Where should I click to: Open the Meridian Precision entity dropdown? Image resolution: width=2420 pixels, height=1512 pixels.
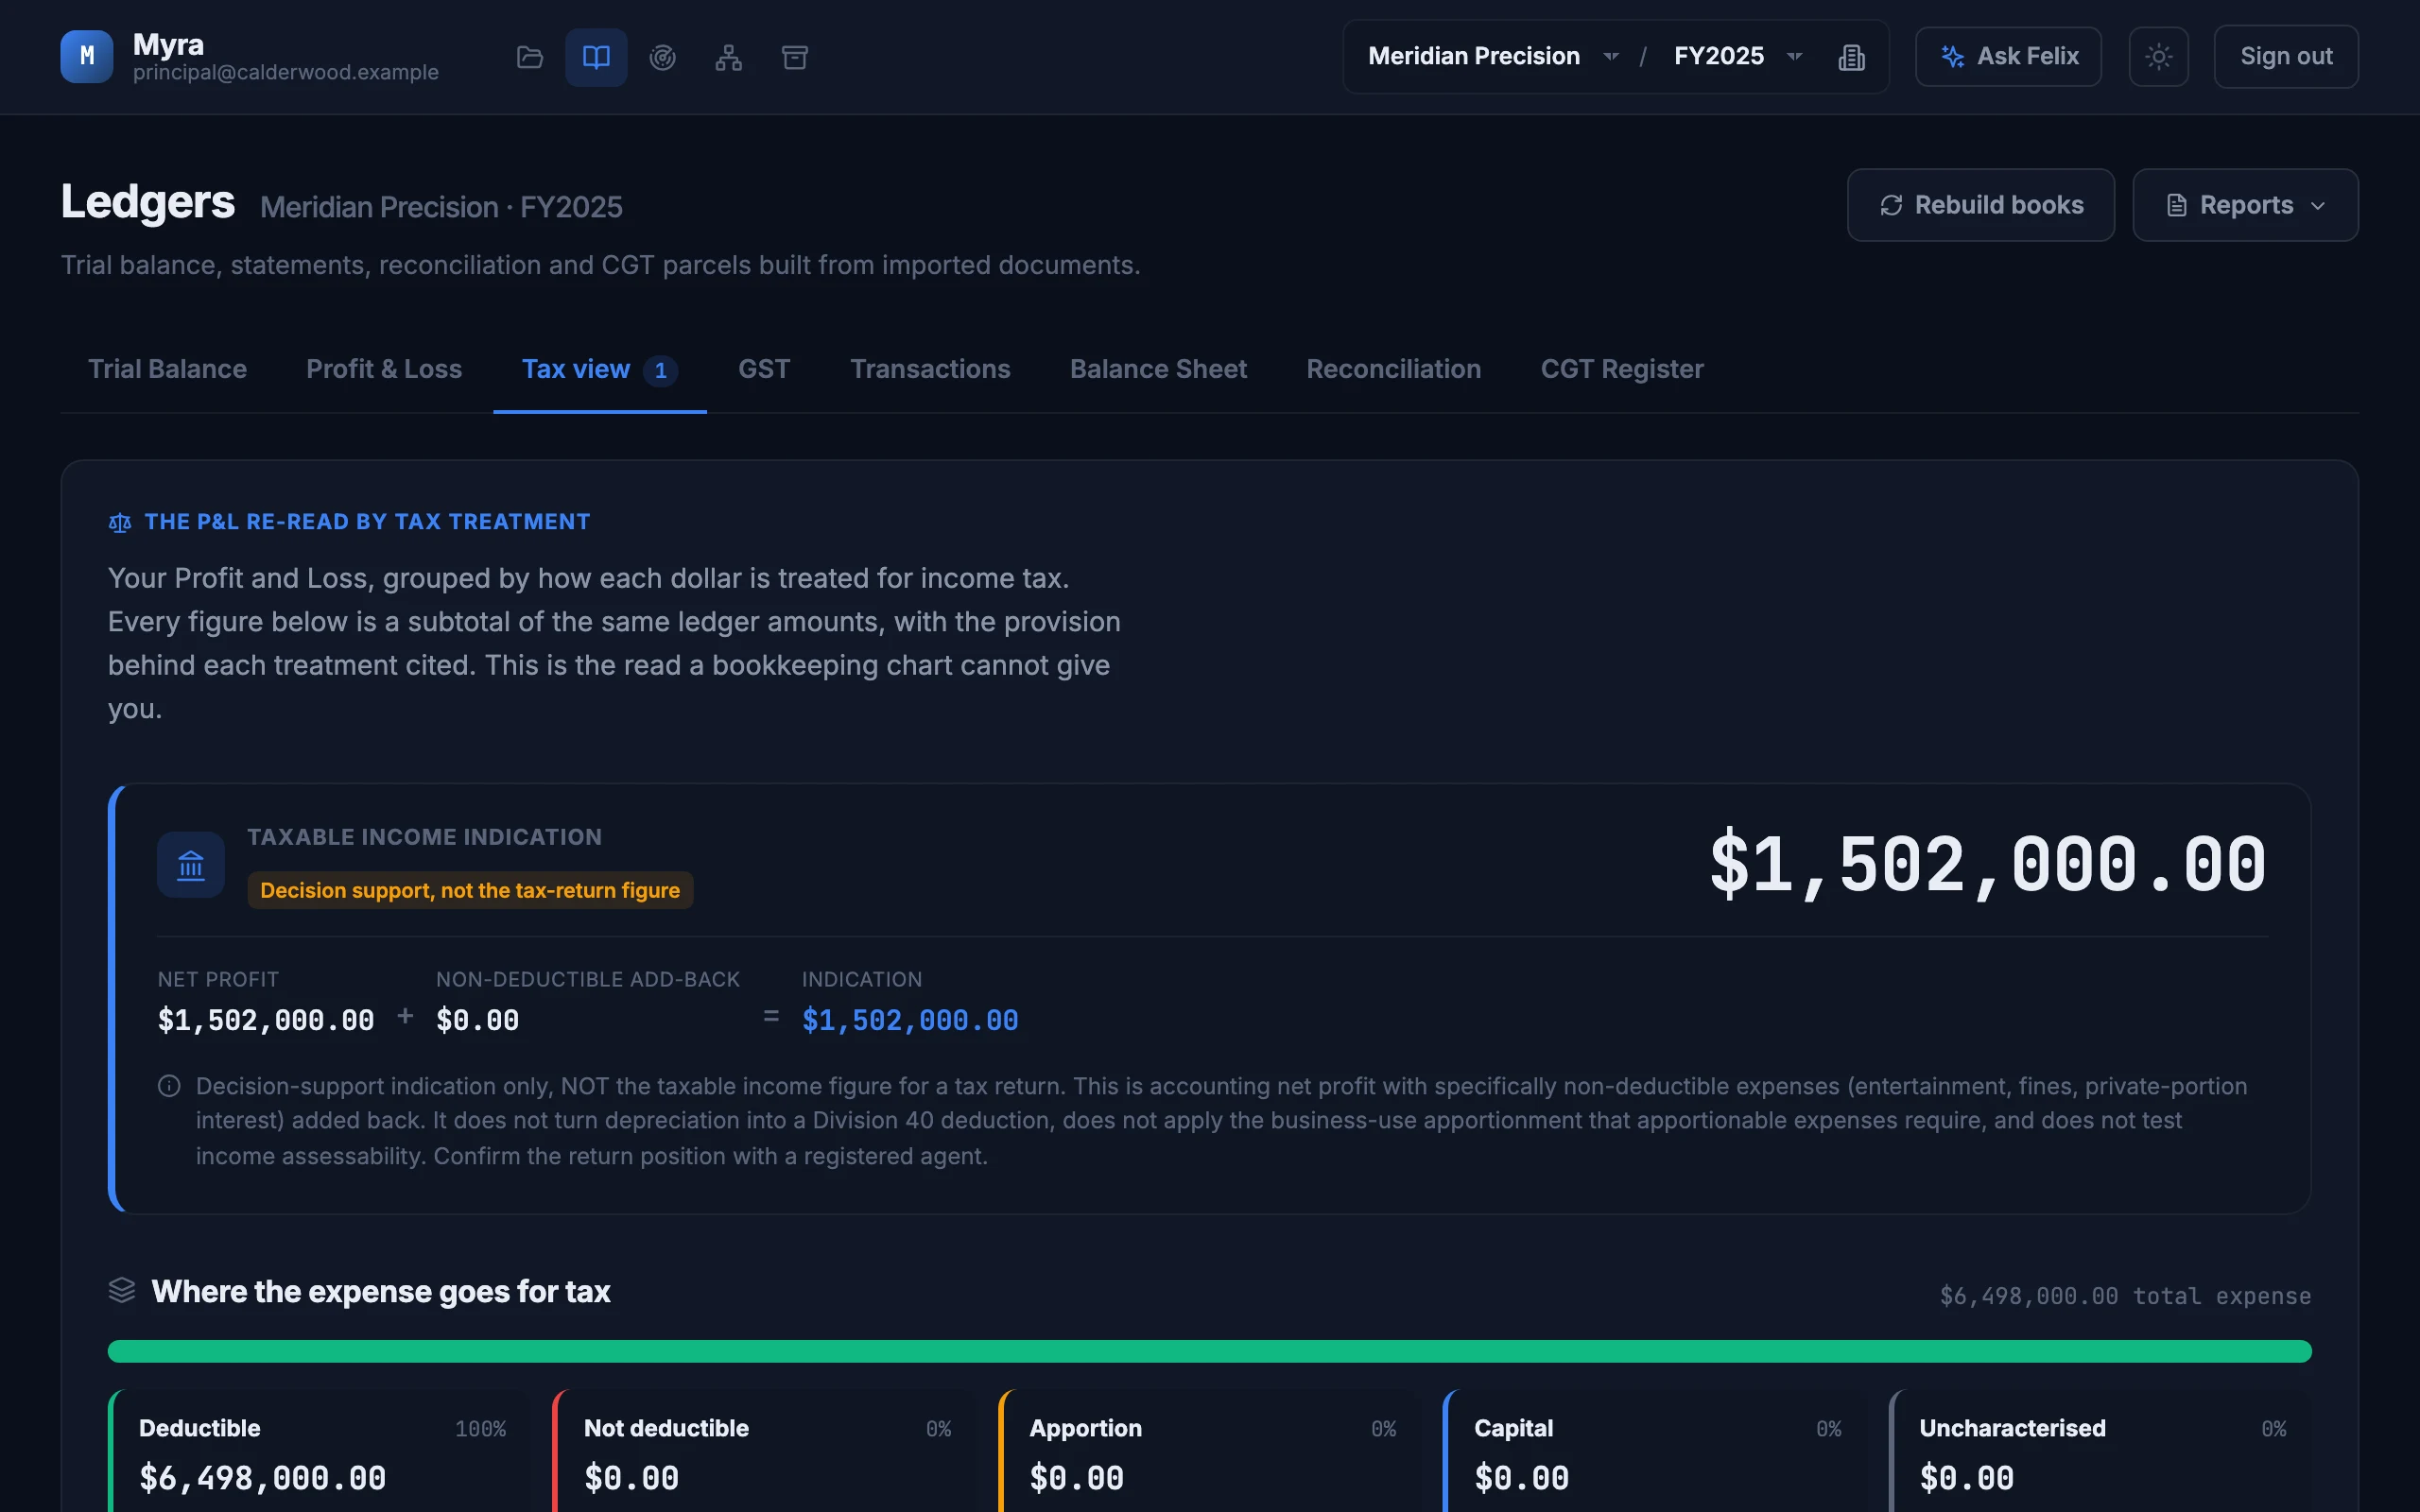point(1492,56)
